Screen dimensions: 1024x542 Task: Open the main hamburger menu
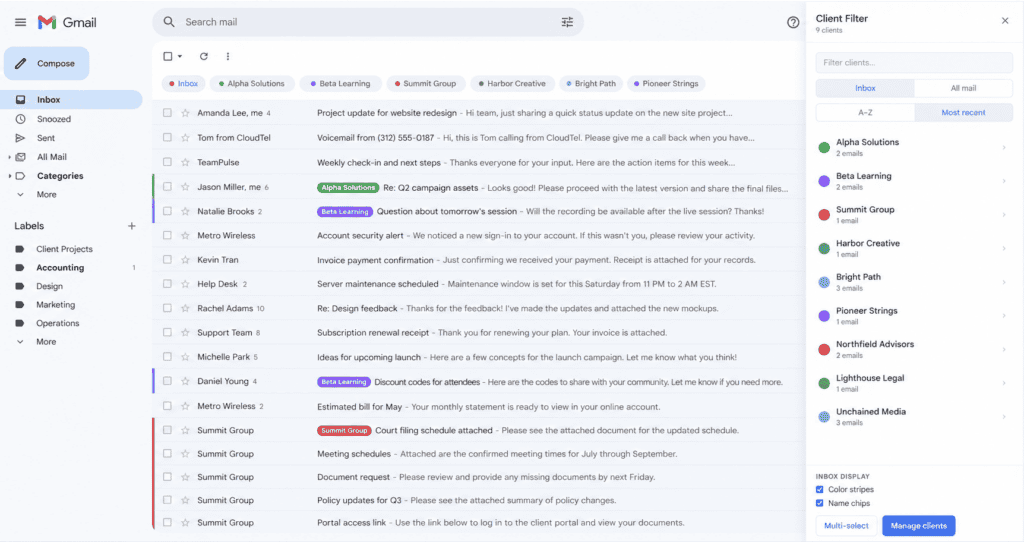point(20,22)
